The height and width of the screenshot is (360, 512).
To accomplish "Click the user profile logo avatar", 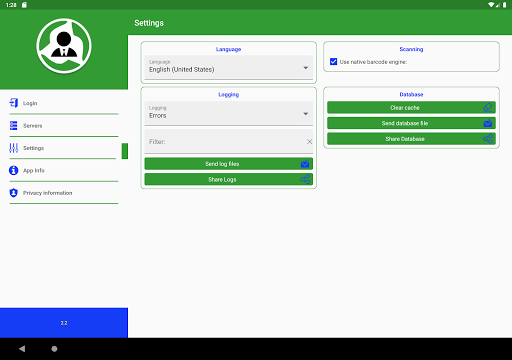I will (x=64, y=46).
